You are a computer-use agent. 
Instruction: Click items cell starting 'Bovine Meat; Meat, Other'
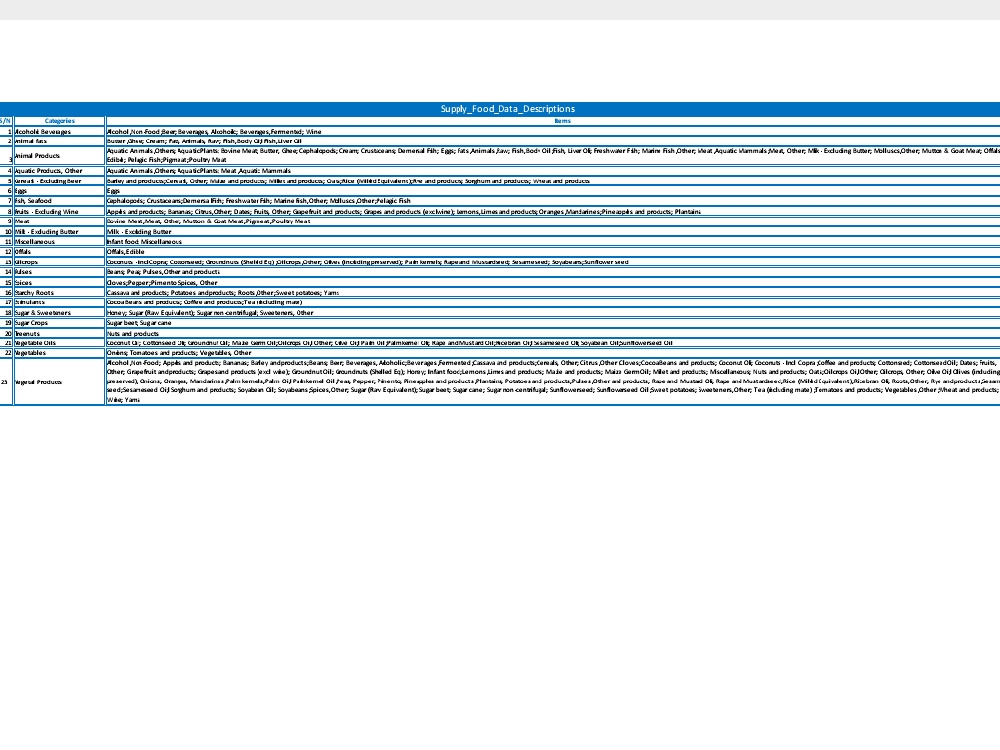click(553, 221)
